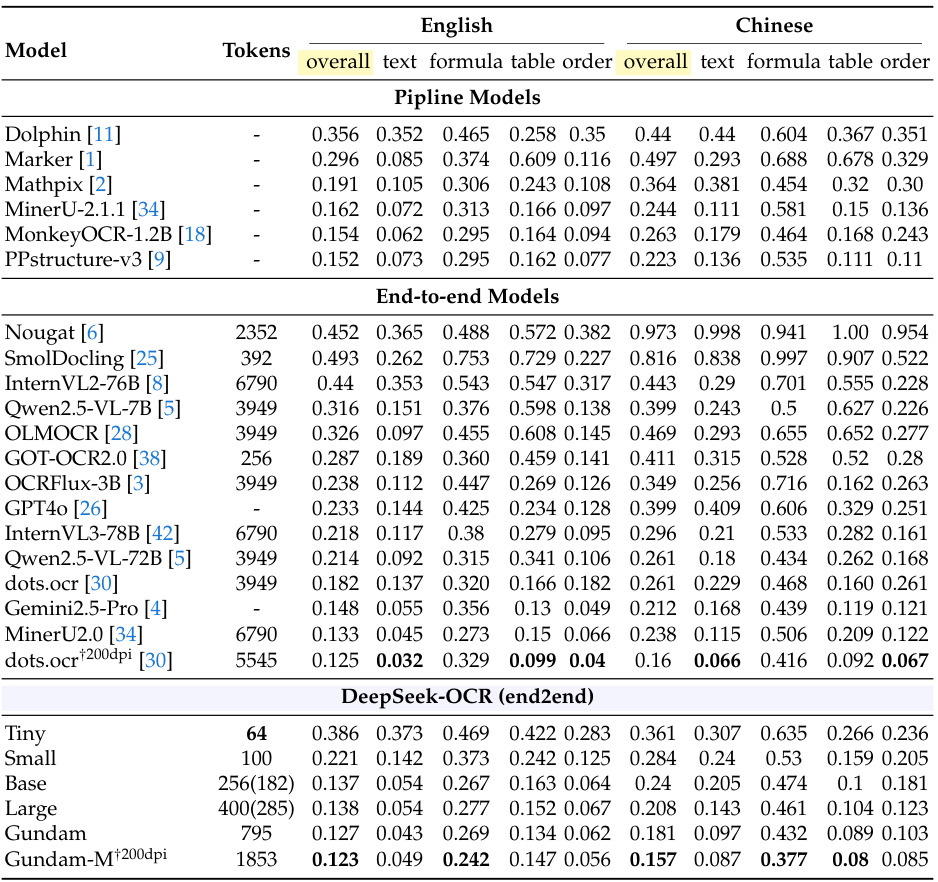Open OCRFlux-3B citation [3]
Viewport: 938px width, 882px height.
click(138, 483)
